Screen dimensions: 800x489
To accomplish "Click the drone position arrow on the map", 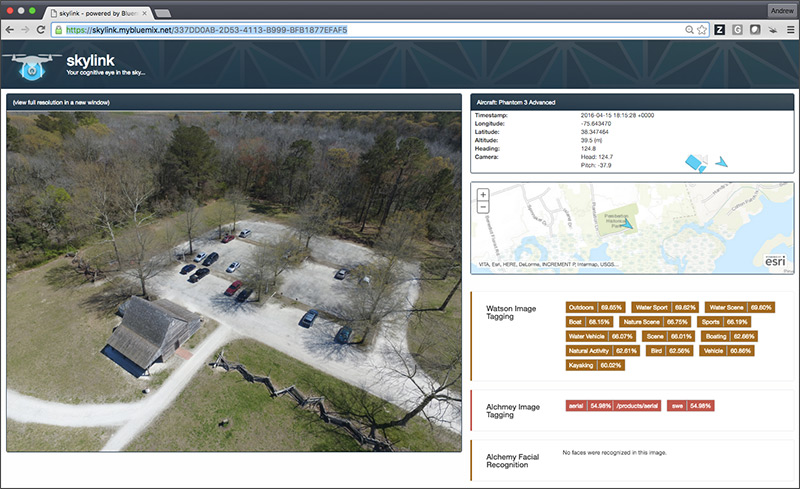I will pos(627,224).
